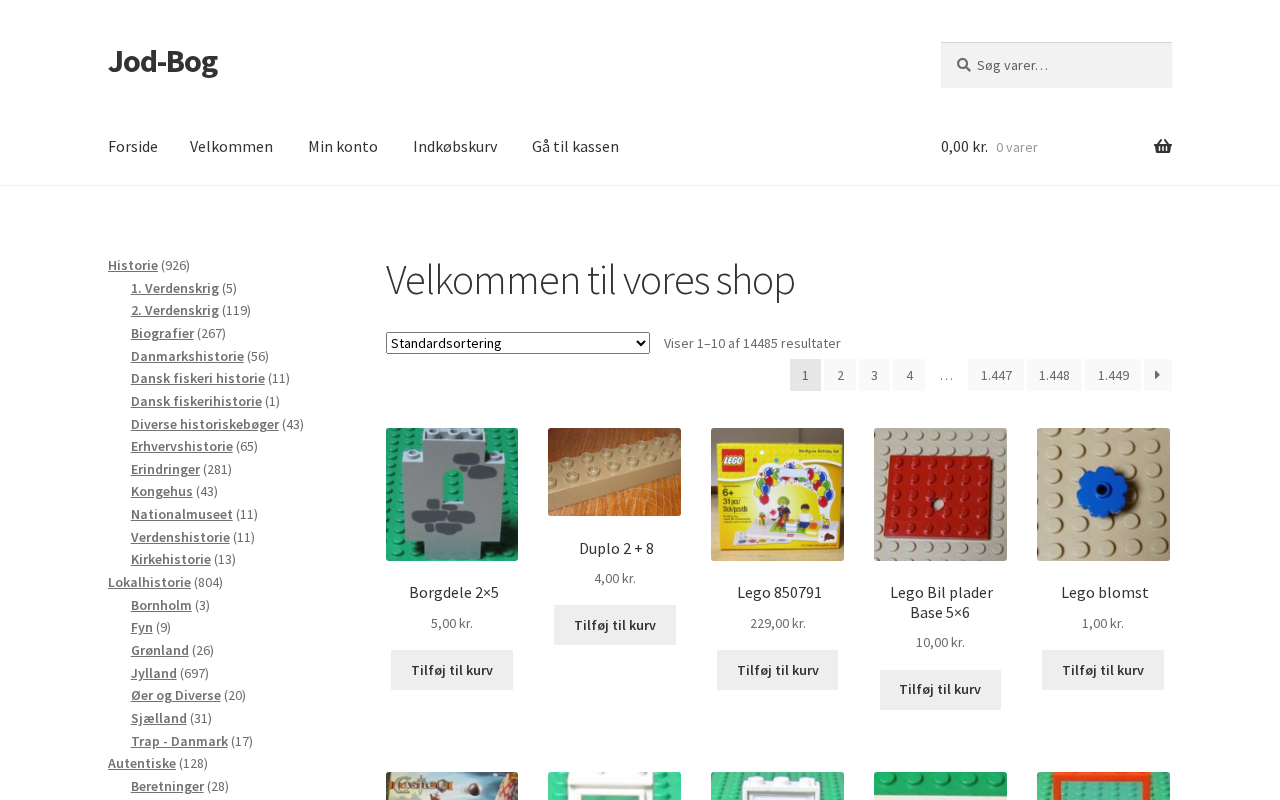
Task: Open the Standardsortering sorting dropdown
Action: click(x=517, y=343)
